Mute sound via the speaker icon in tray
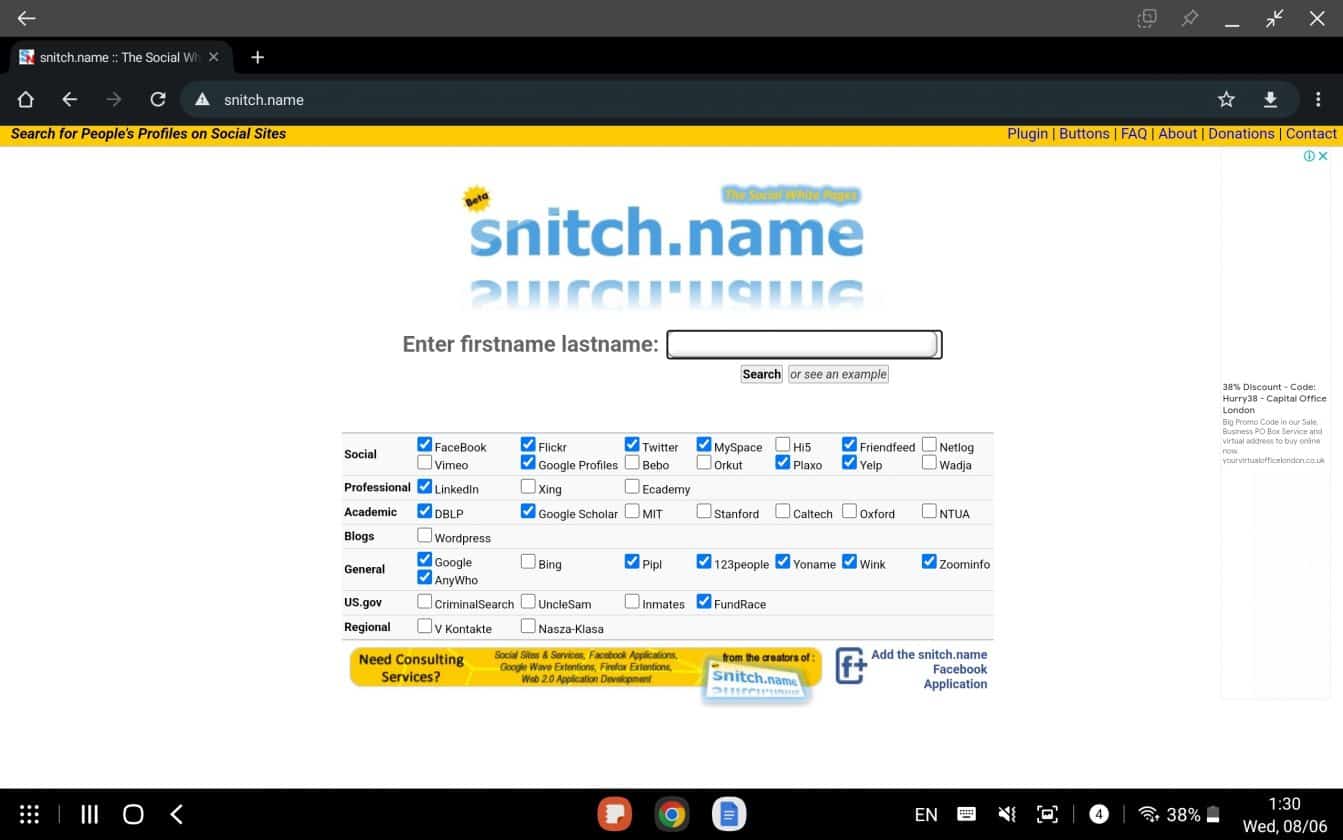The height and width of the screenshot is (840, 1343). [1006, 813]
